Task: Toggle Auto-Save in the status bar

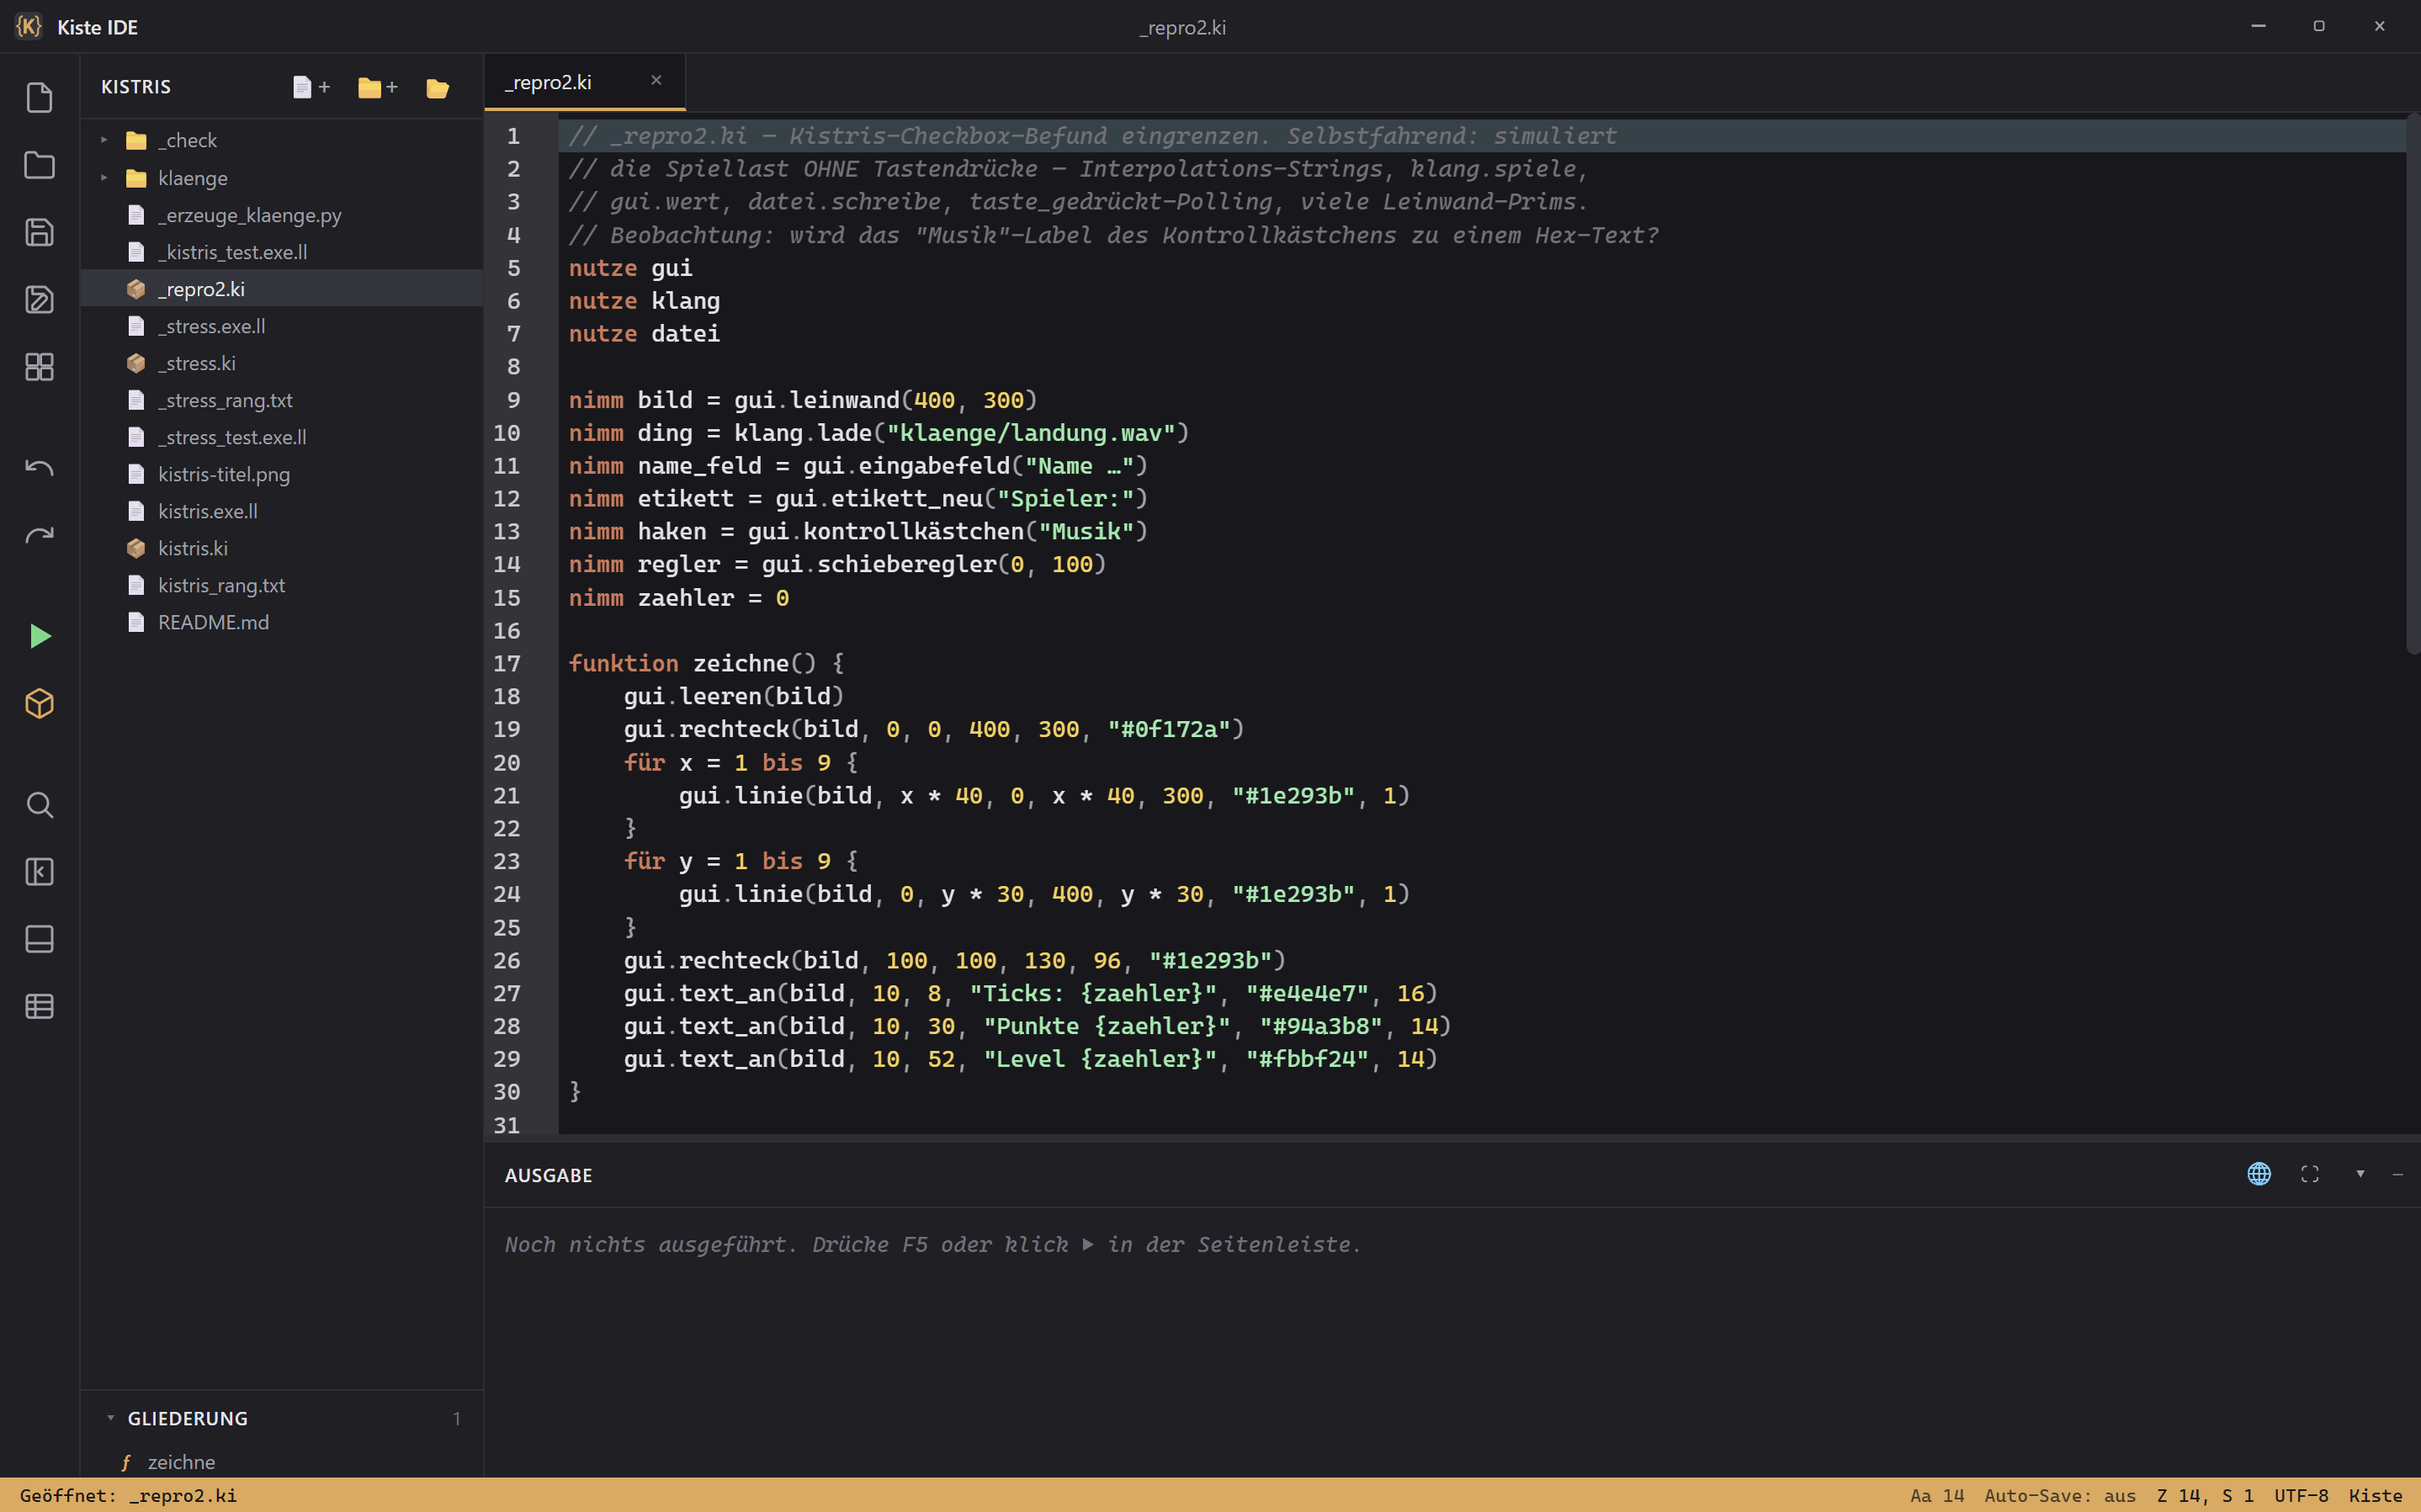Action: [2060, 1496]
